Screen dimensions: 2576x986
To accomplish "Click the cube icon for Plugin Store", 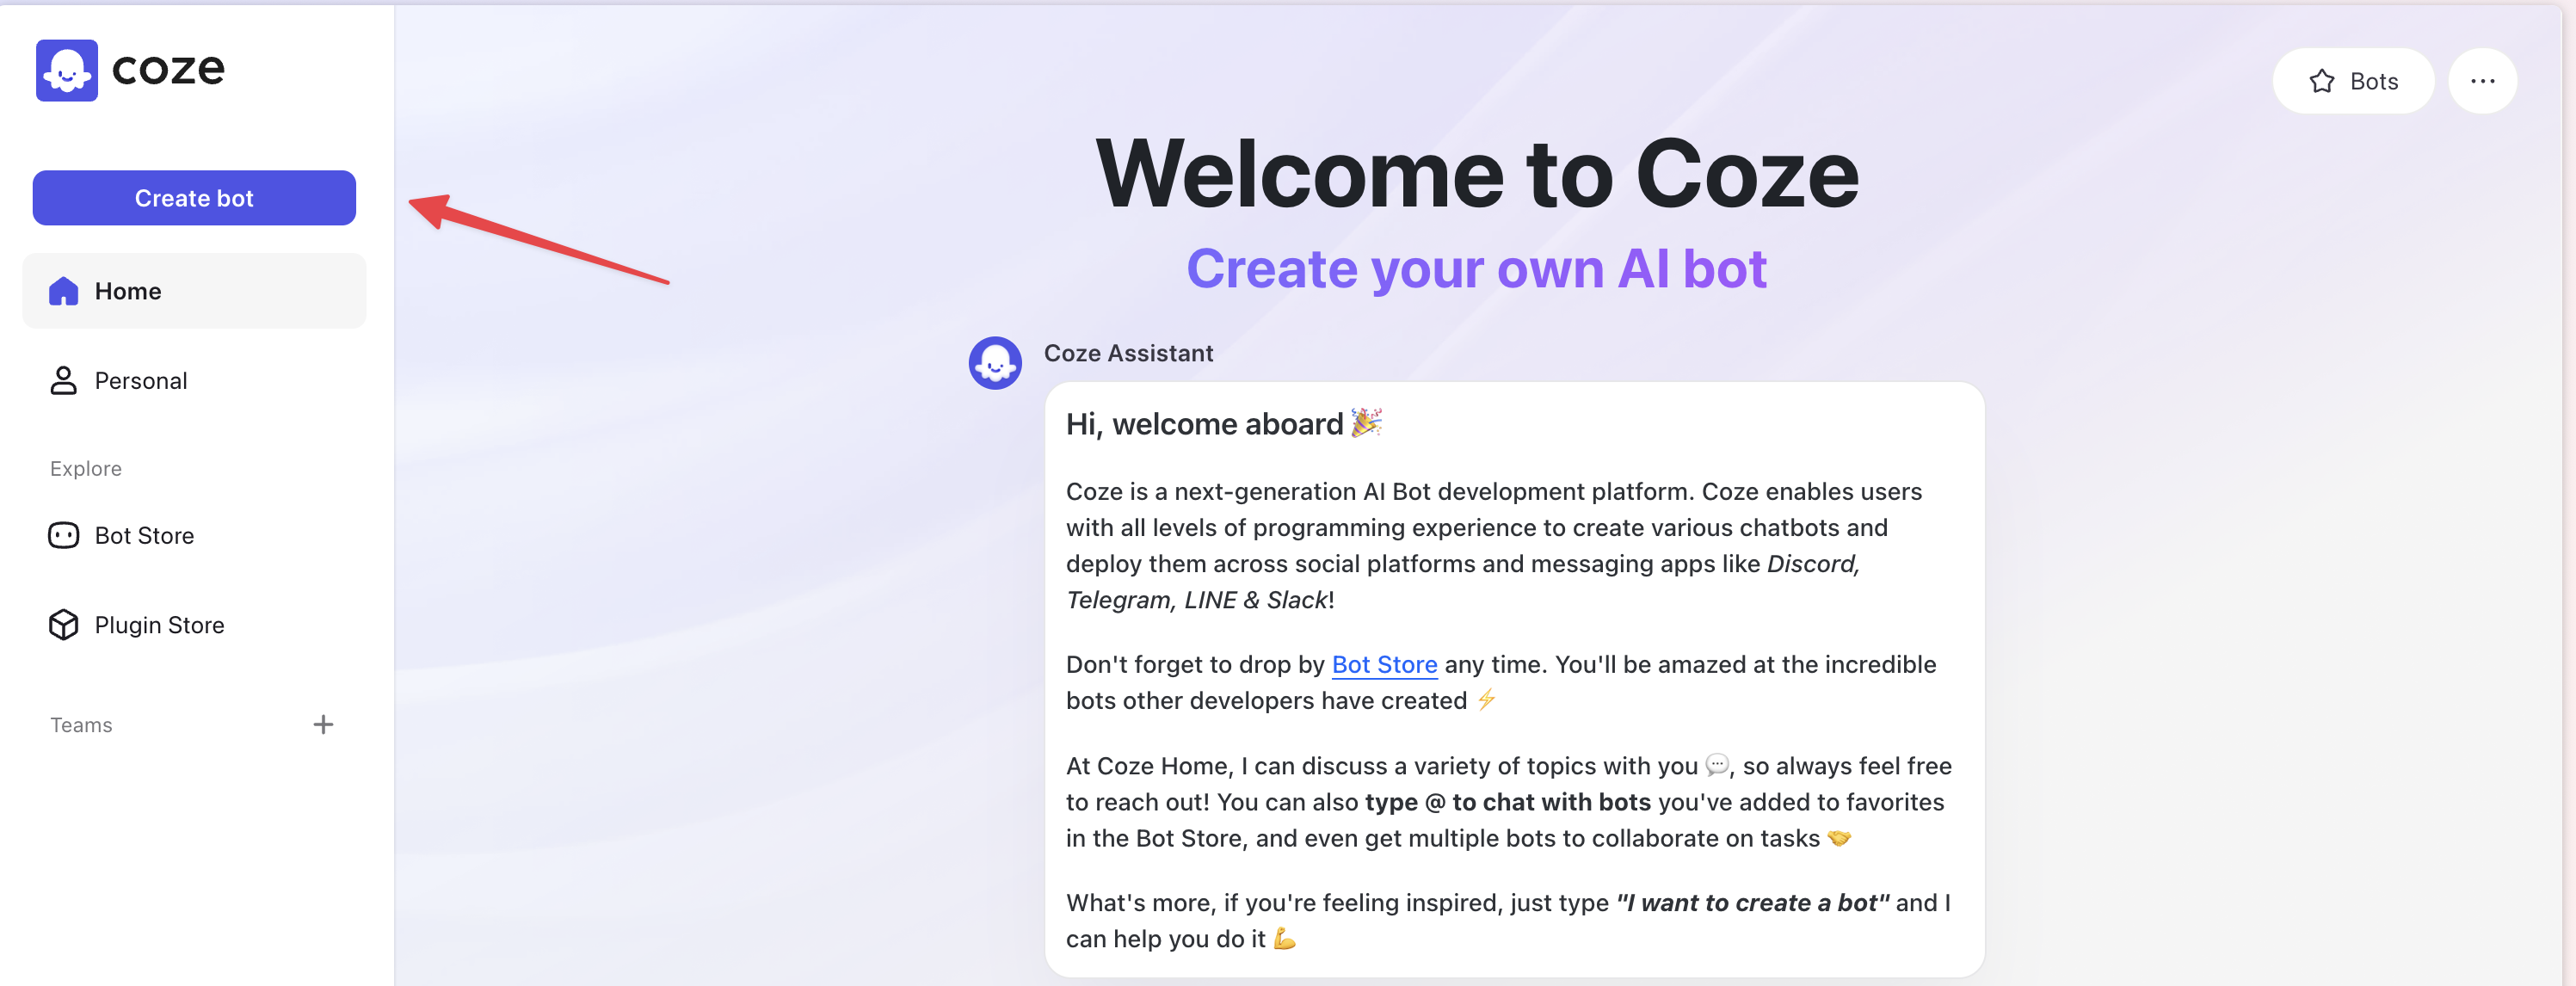I will (63, 625).
